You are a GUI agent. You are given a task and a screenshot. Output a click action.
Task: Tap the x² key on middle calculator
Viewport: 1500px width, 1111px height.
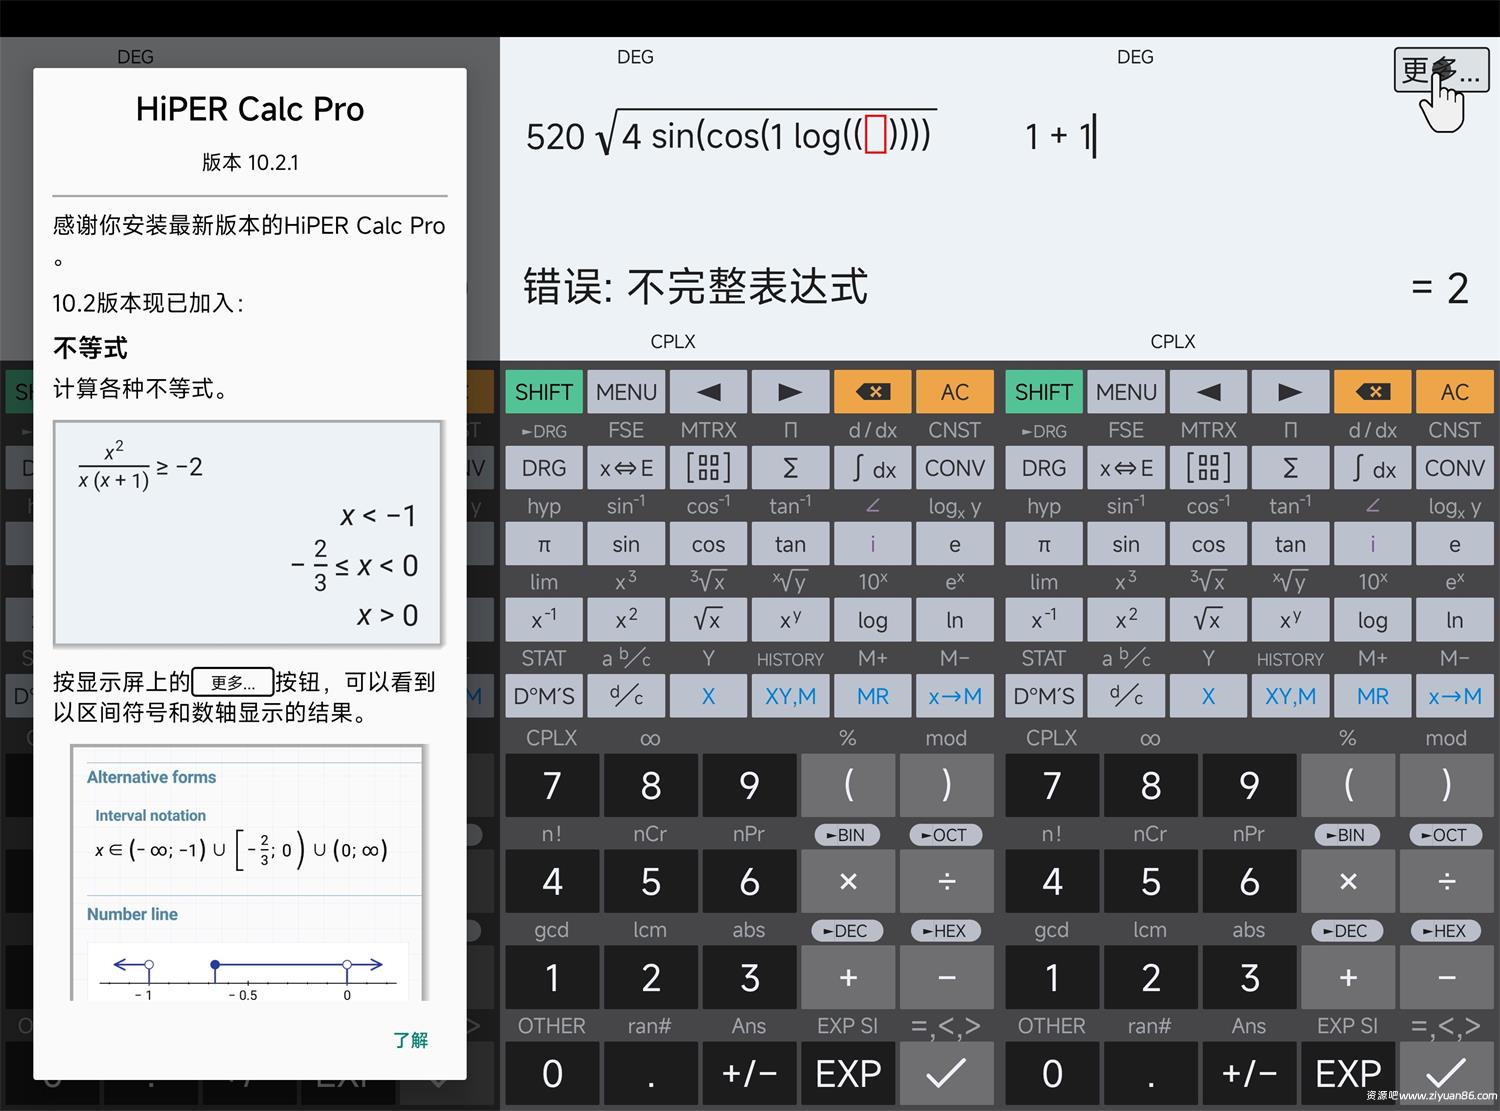point(626,620)
